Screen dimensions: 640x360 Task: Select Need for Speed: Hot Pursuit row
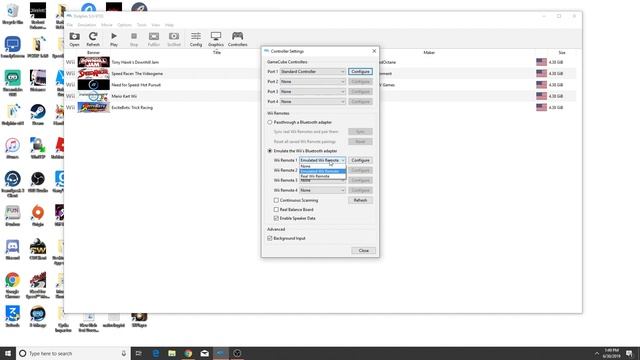coord(321,85)
